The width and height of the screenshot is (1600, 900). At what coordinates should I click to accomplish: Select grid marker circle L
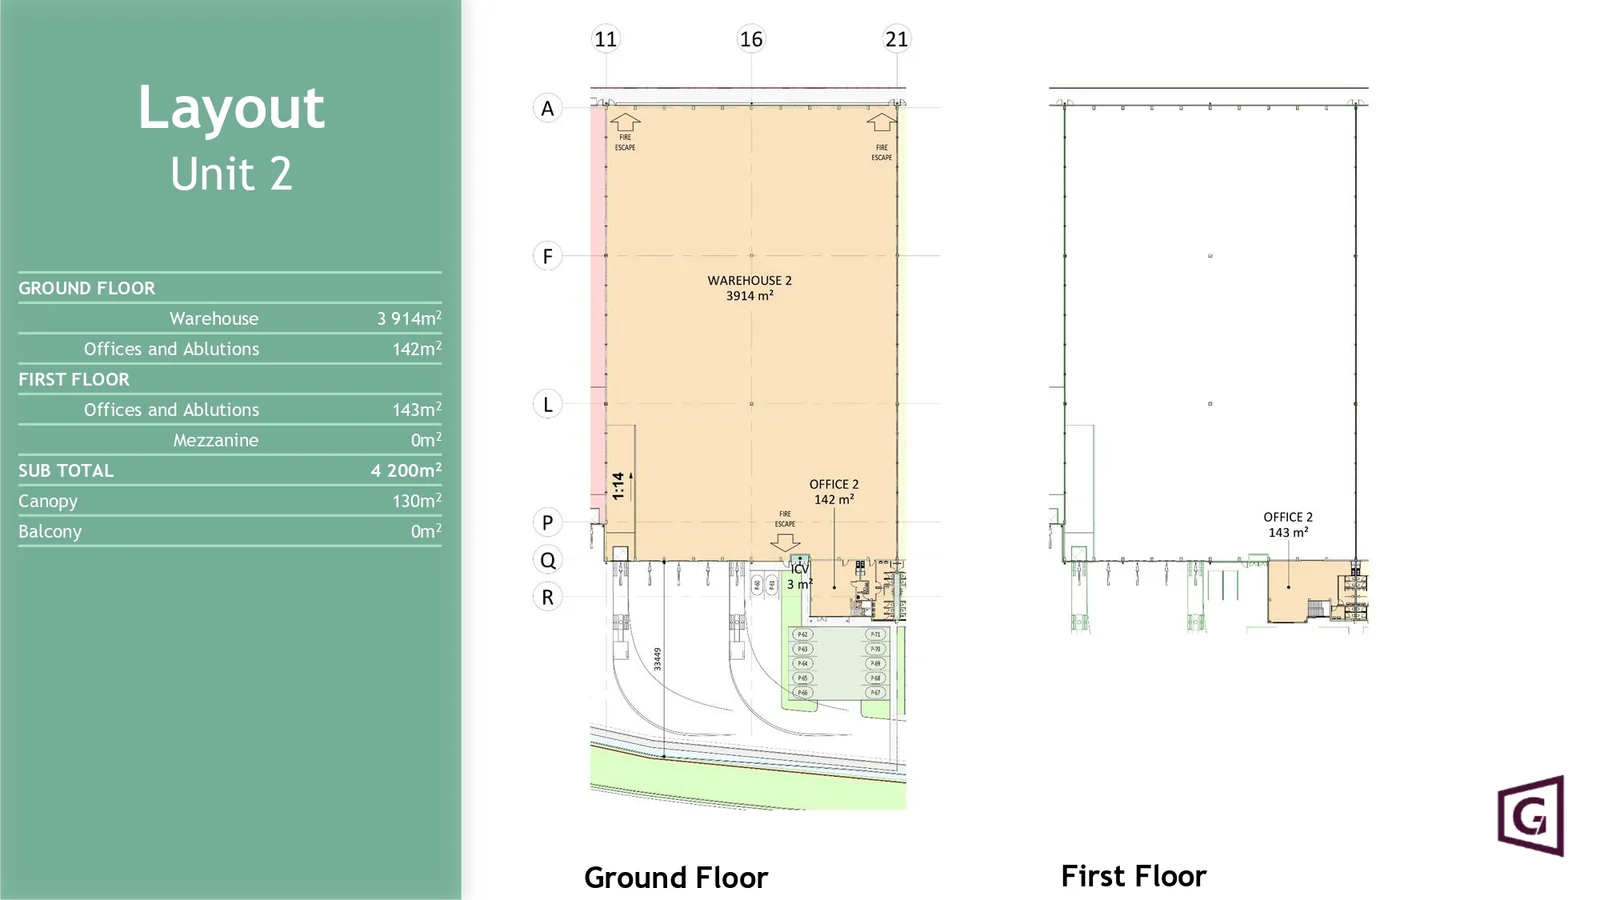[547, 404]
